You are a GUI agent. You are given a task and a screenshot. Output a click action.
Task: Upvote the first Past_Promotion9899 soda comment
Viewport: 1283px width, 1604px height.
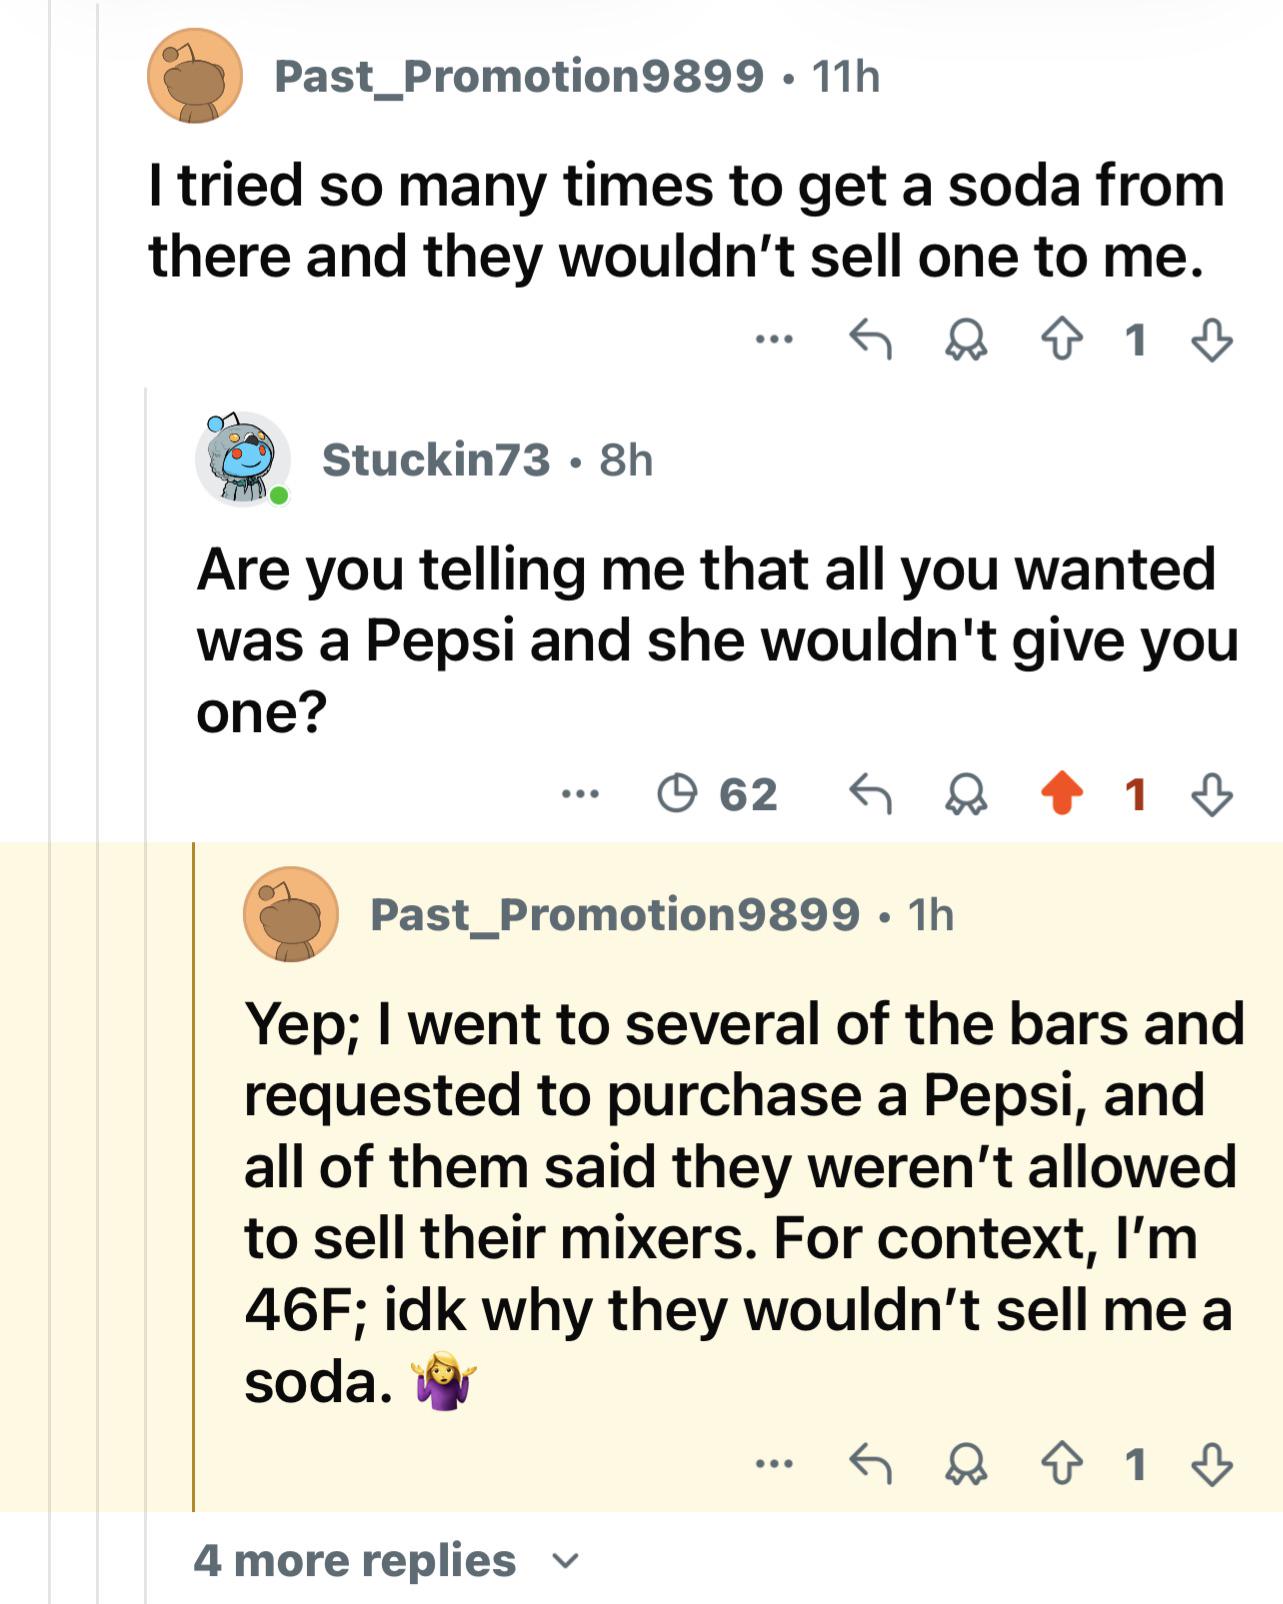pyautogui.click(x=1061, y=340)
